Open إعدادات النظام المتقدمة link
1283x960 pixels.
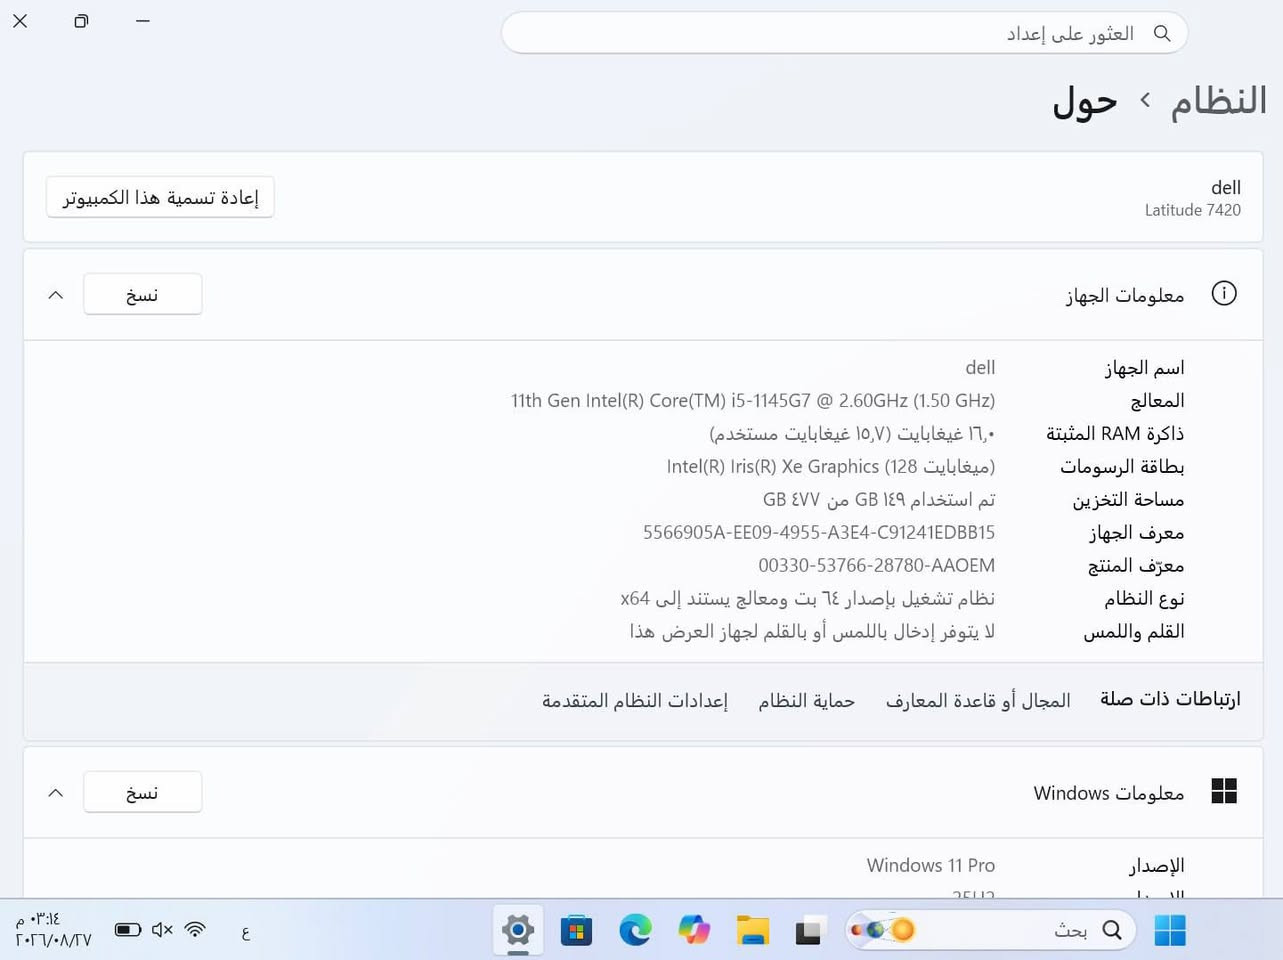click(635, 700)
